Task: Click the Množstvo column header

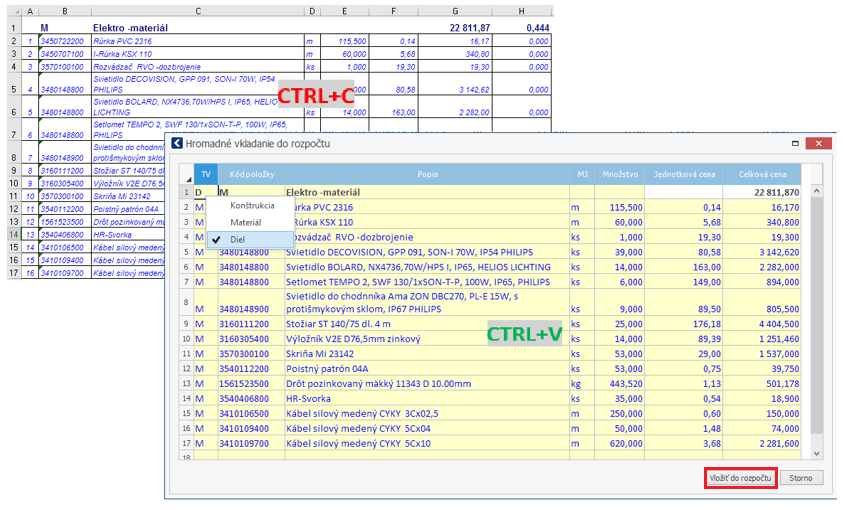Action: point(621,173)
